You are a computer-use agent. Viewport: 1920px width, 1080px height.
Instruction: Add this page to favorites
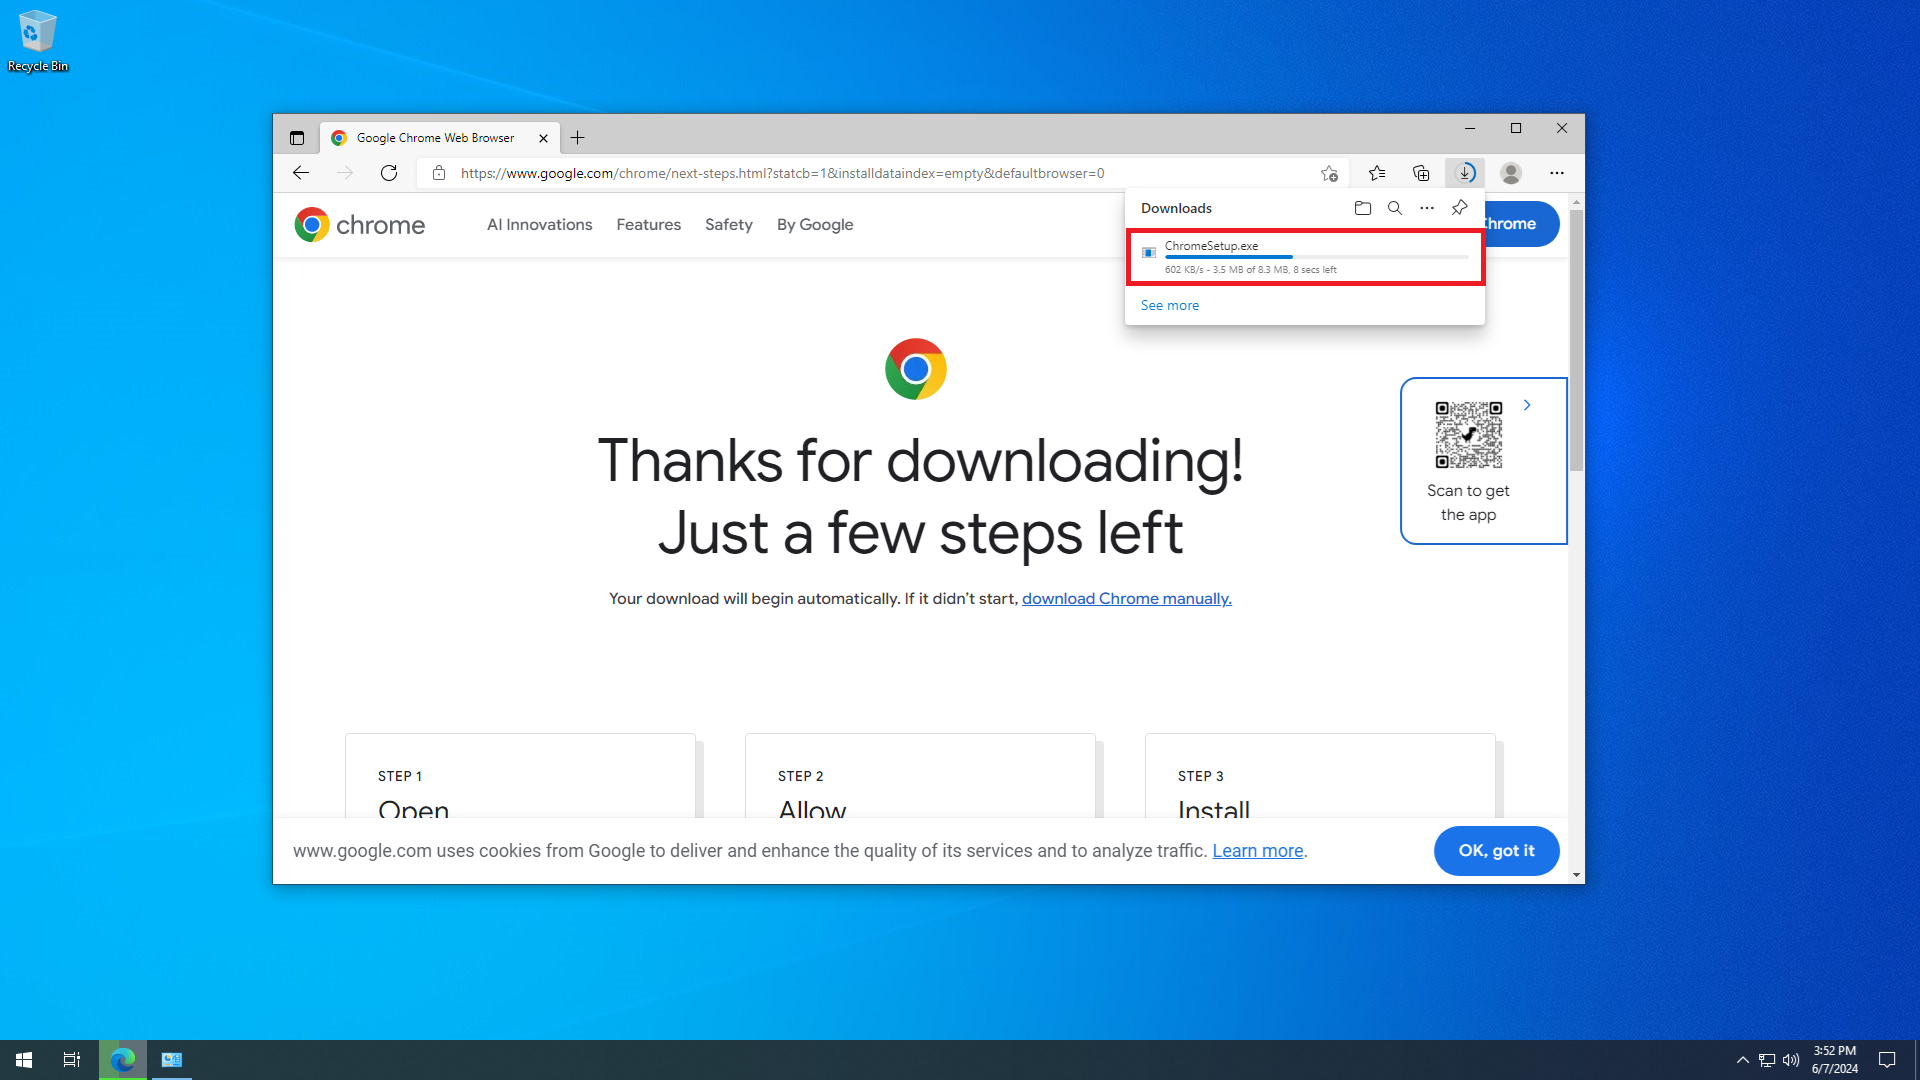(1329, 173)
